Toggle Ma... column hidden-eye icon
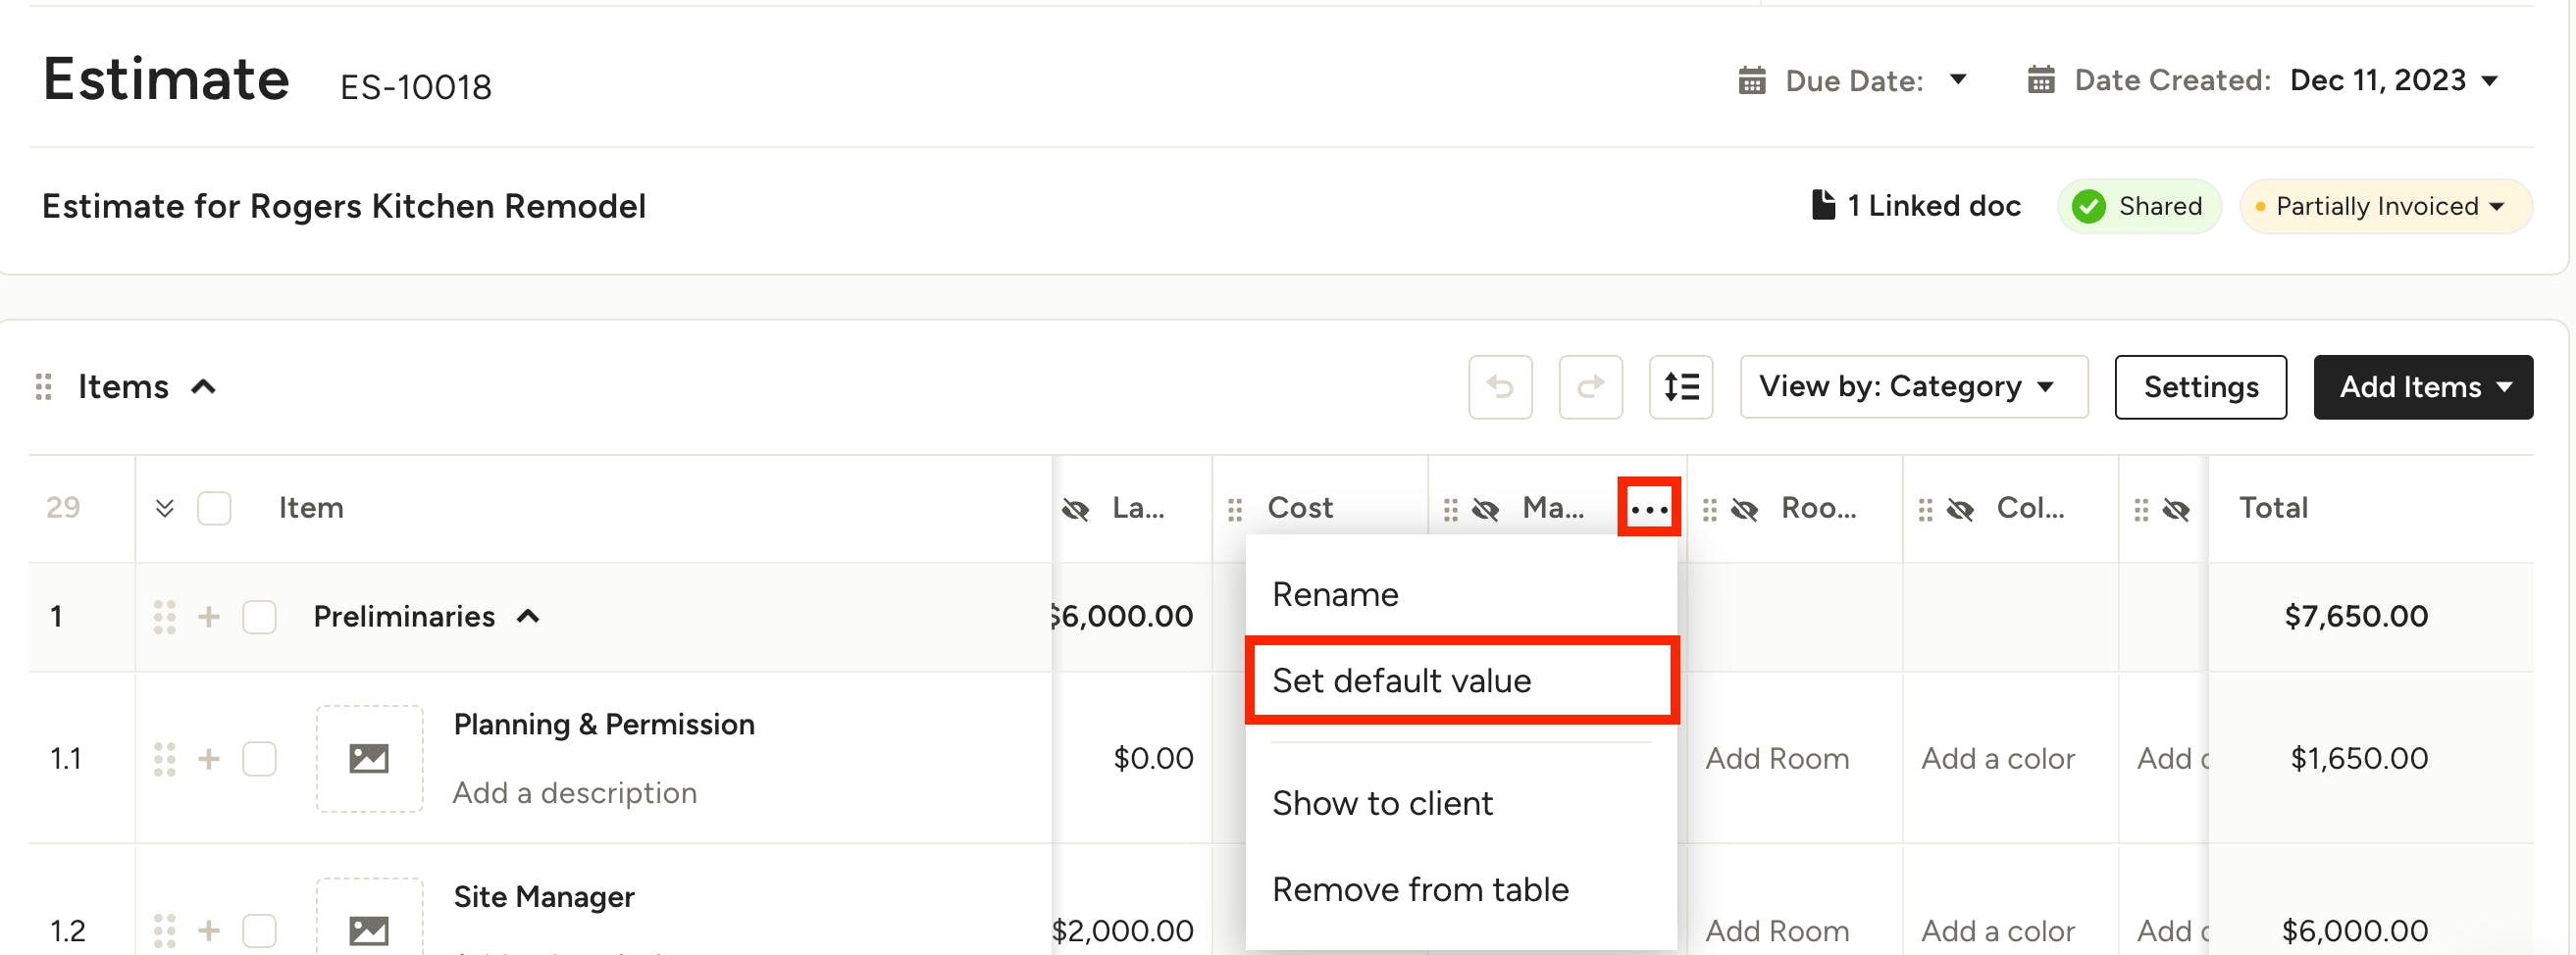 1486,510
